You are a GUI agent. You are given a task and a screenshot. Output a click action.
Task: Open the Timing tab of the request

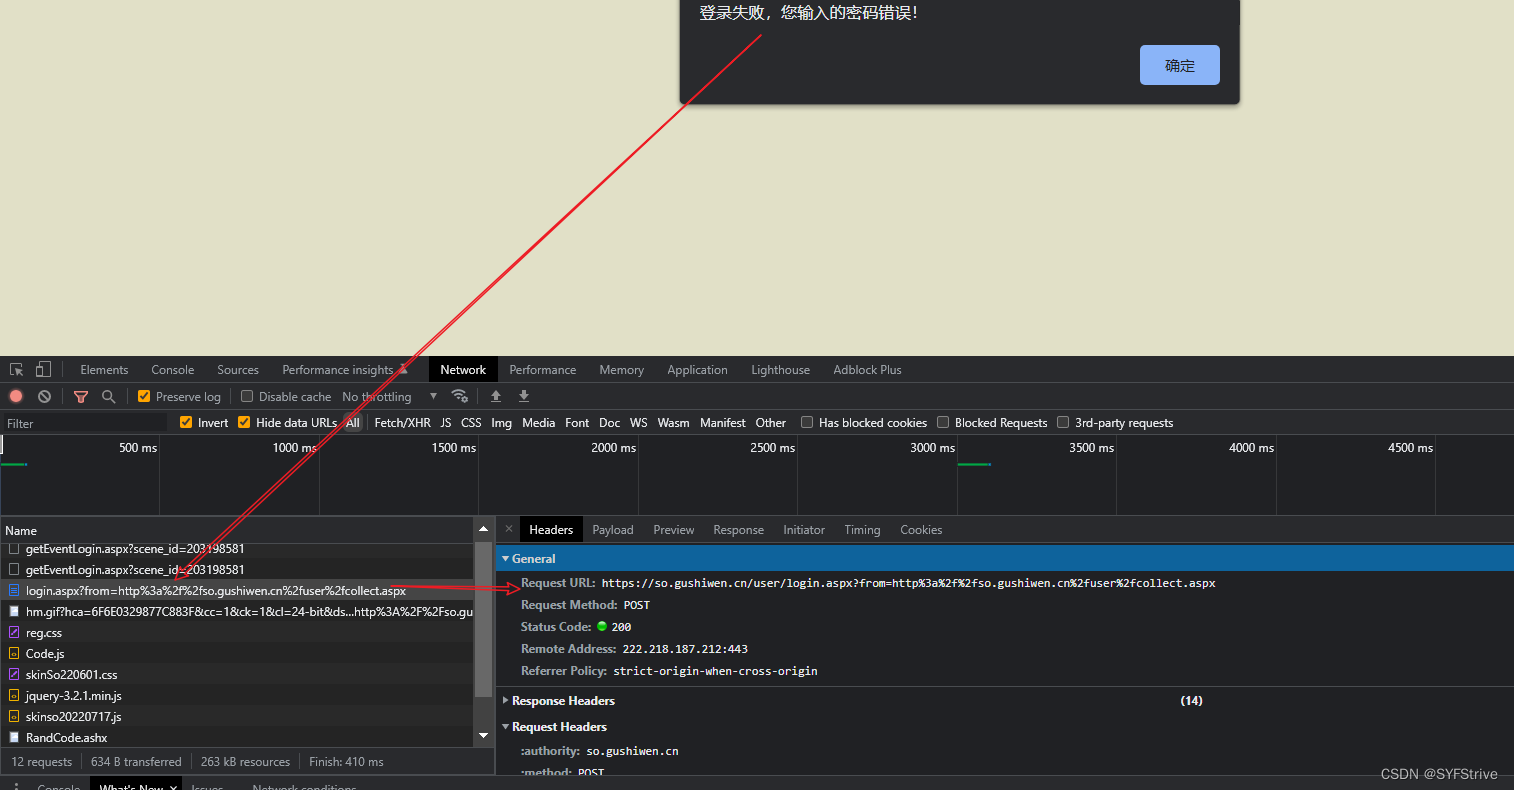862,529
